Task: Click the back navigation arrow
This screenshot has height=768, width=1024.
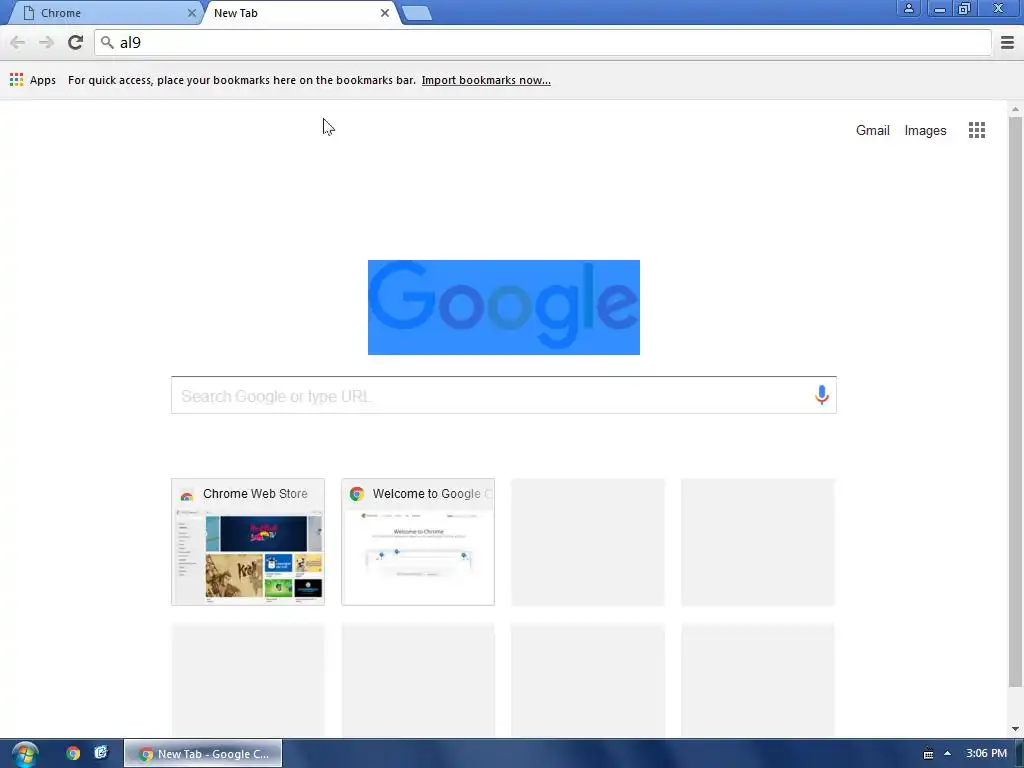Action: [x=18, y=42]
